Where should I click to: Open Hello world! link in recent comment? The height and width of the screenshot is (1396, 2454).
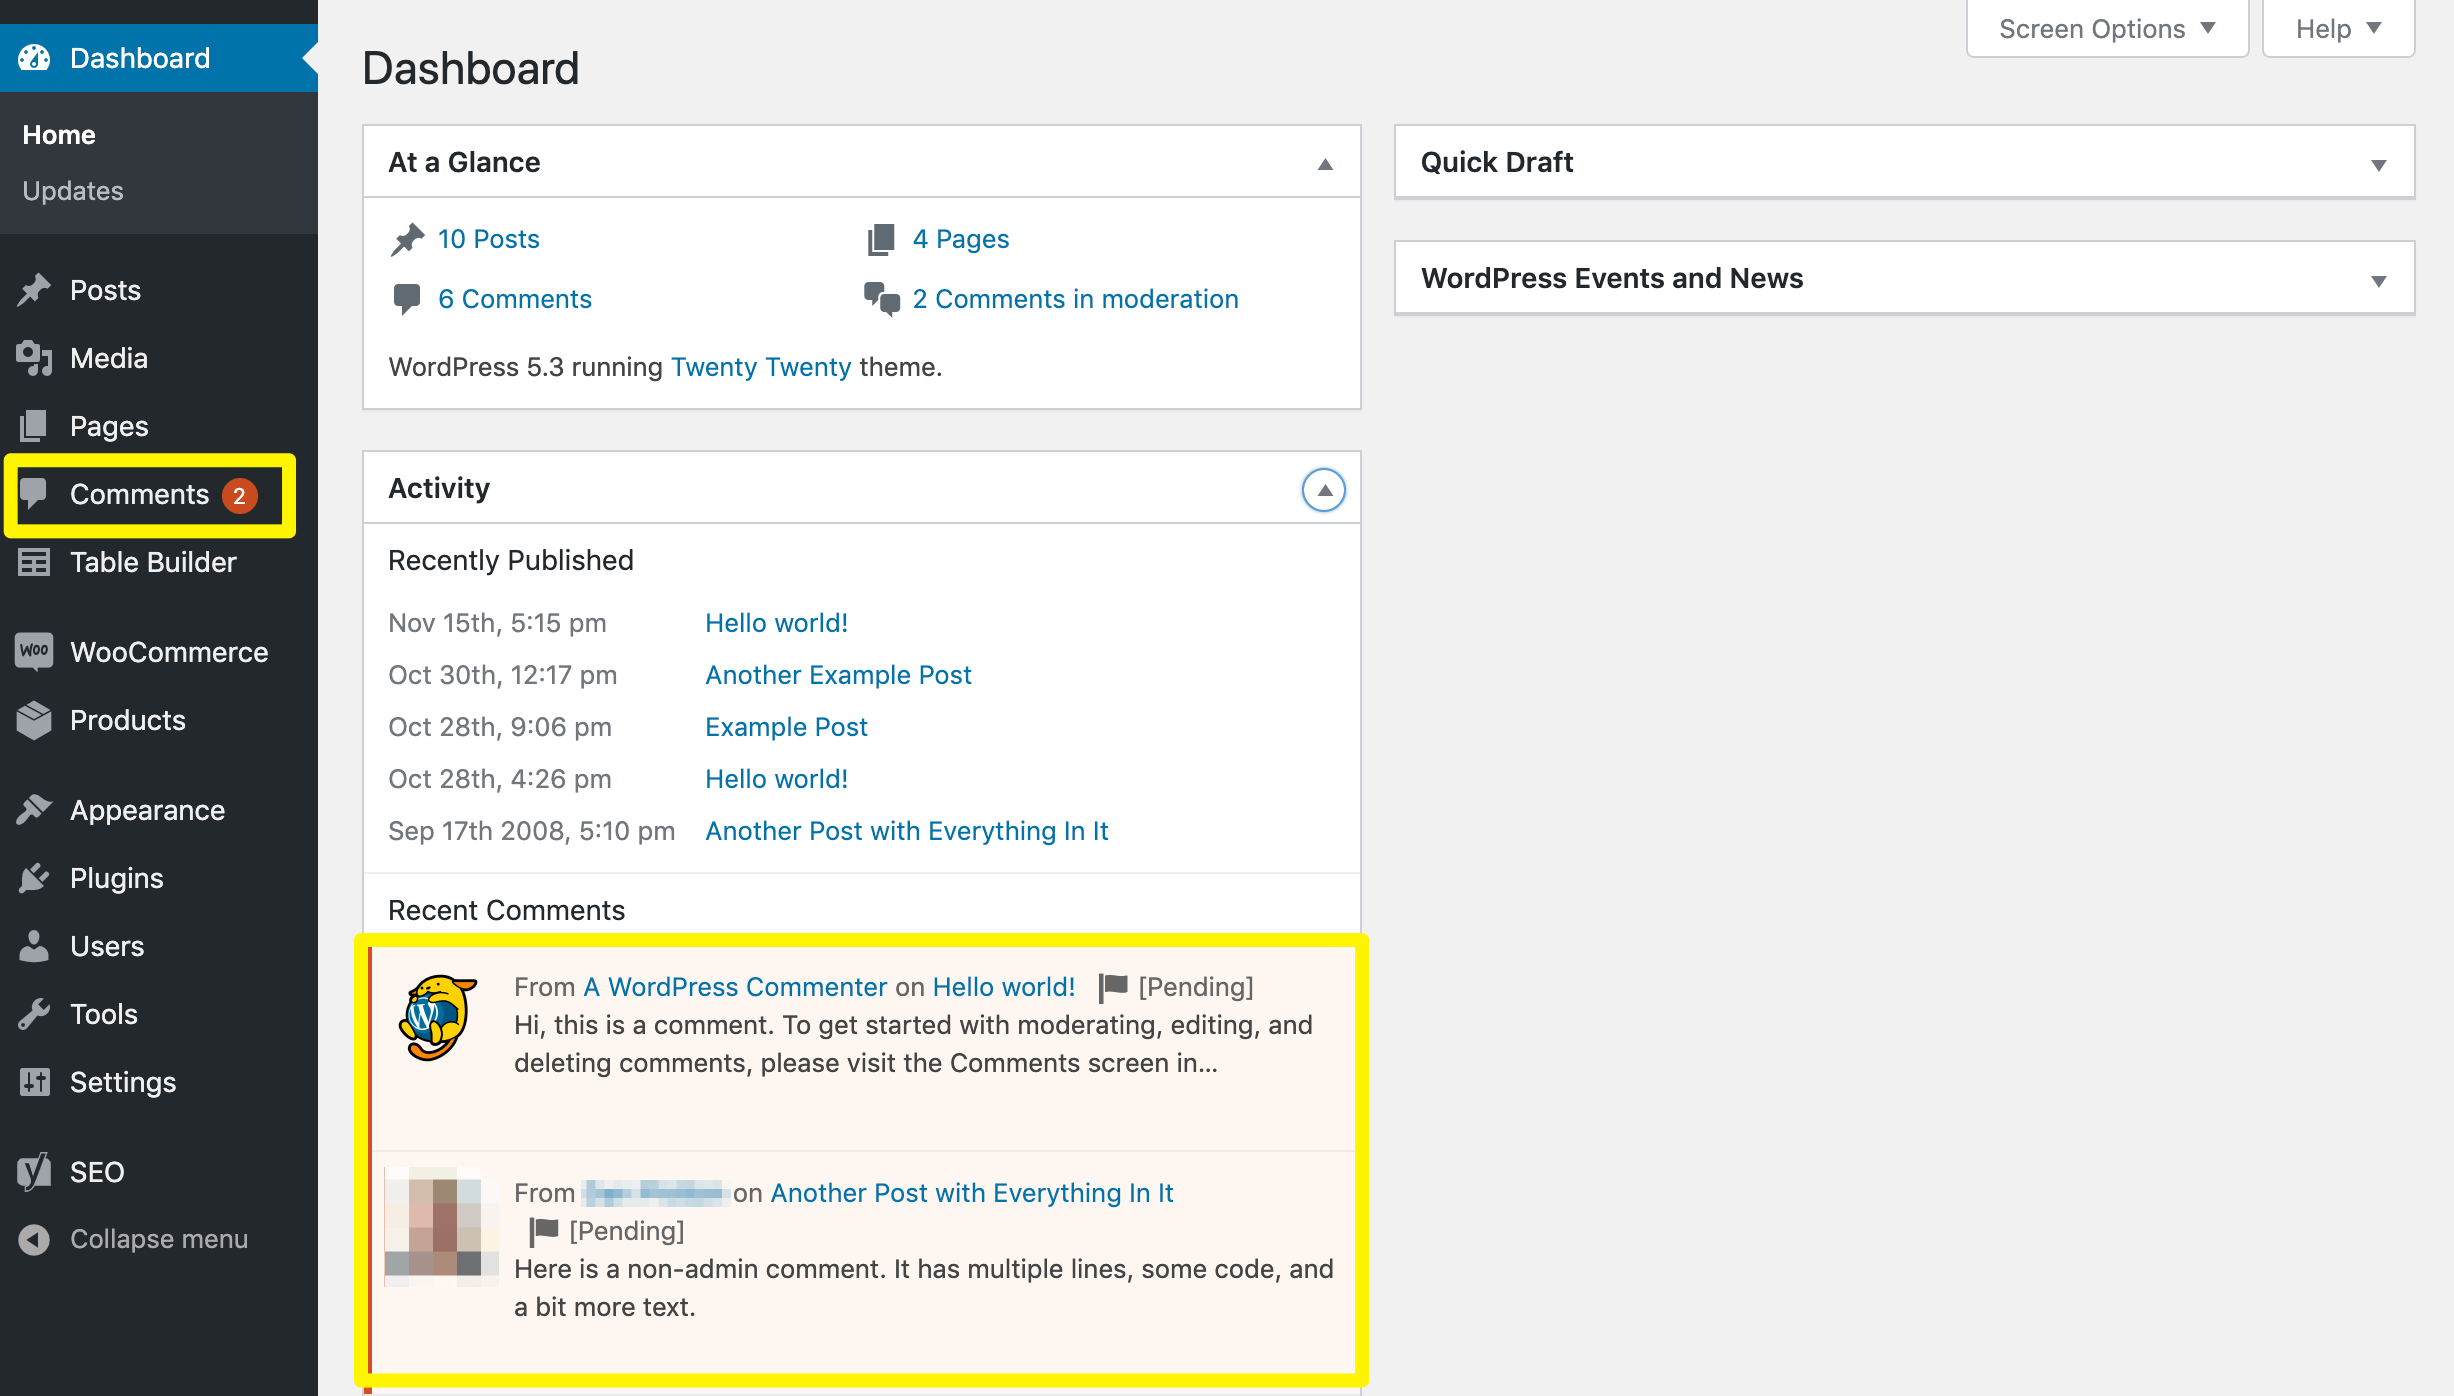click(1004, 987)
